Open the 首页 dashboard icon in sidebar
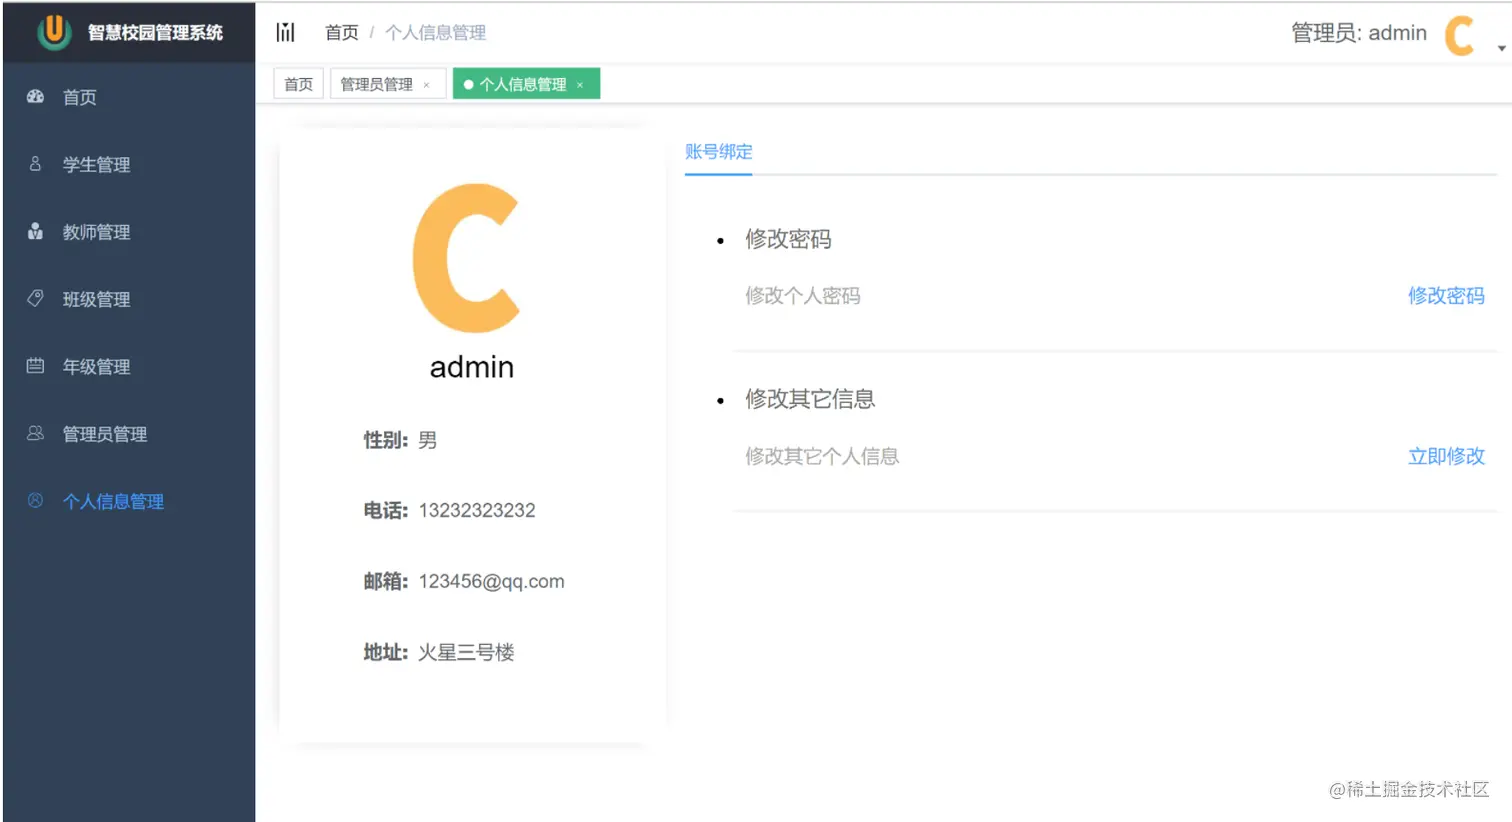The width and height of the screenshot is (1512, 822). pyautogui.click(x=33, y=96)
